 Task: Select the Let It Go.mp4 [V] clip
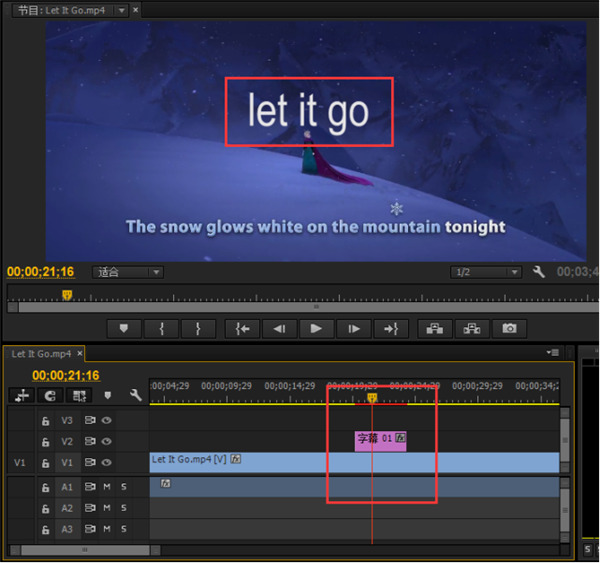click(354, 462)
